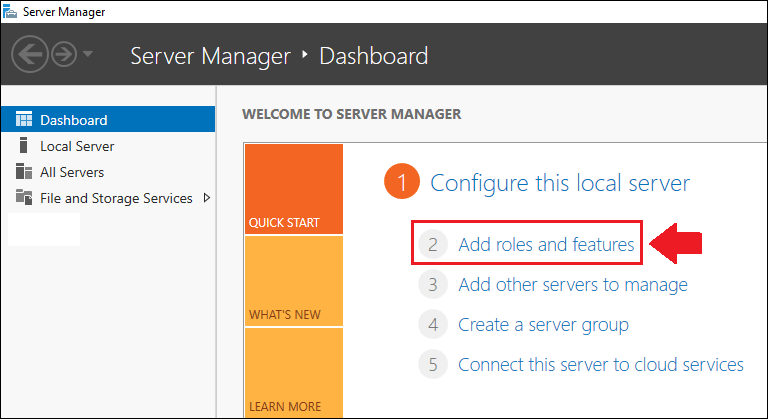Click the File and Storage Services icon
The width and height of the screenshot is (768, 419).
click(24, 198)
